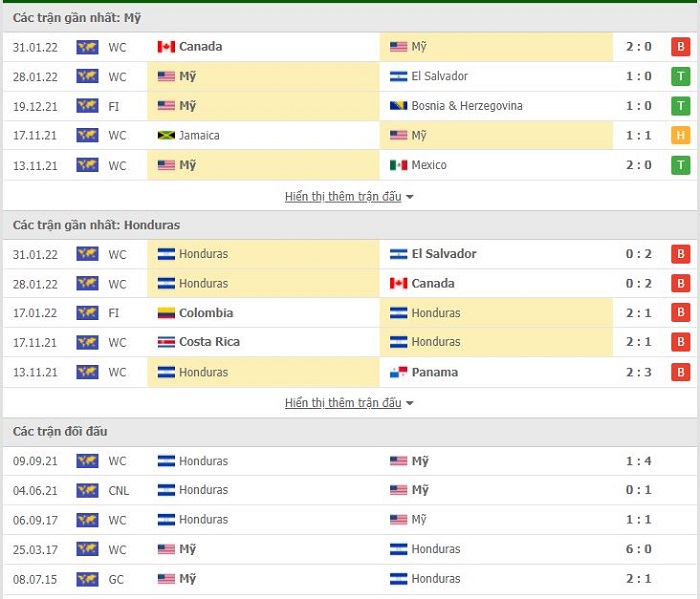Click the 6 : 0 score from 25.03.17
The width and height of the screenshot is (700, 599).
pyautogui.click(x=638, y=549)
